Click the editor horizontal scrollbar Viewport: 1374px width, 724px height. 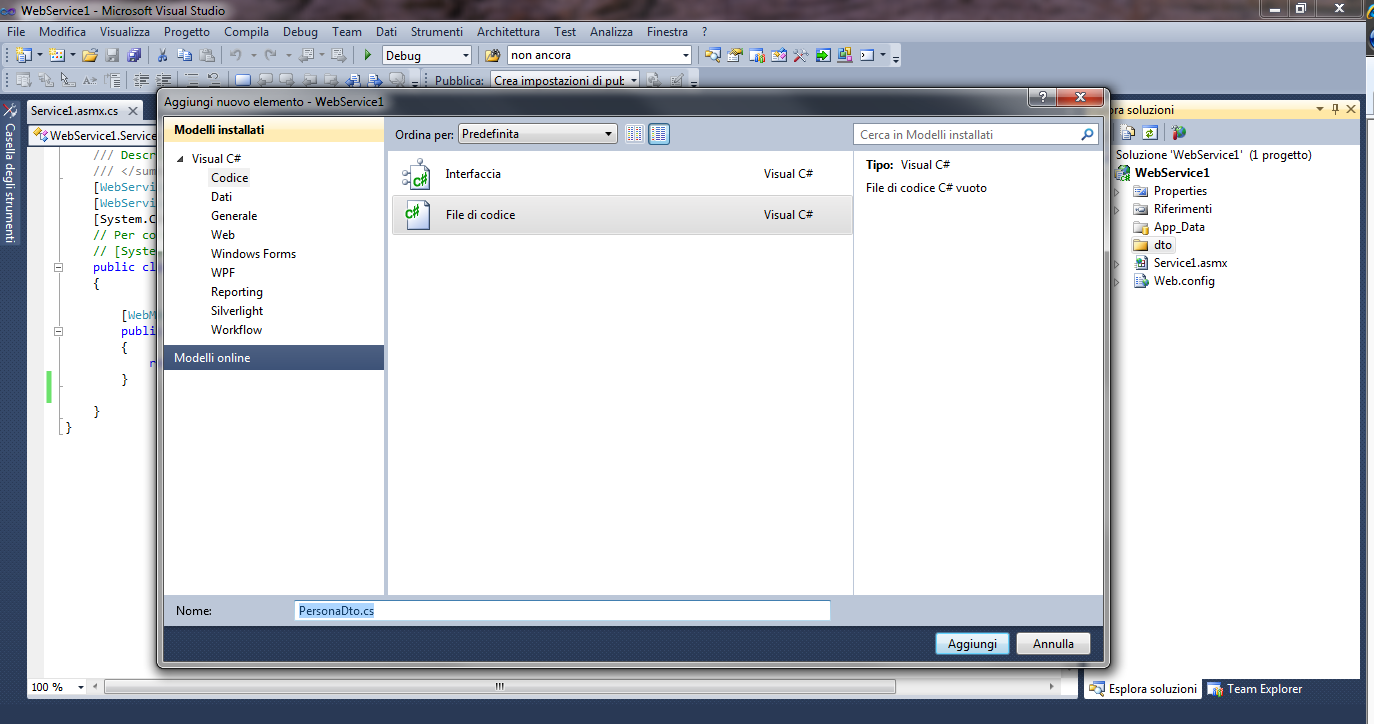tap(499, 687)
